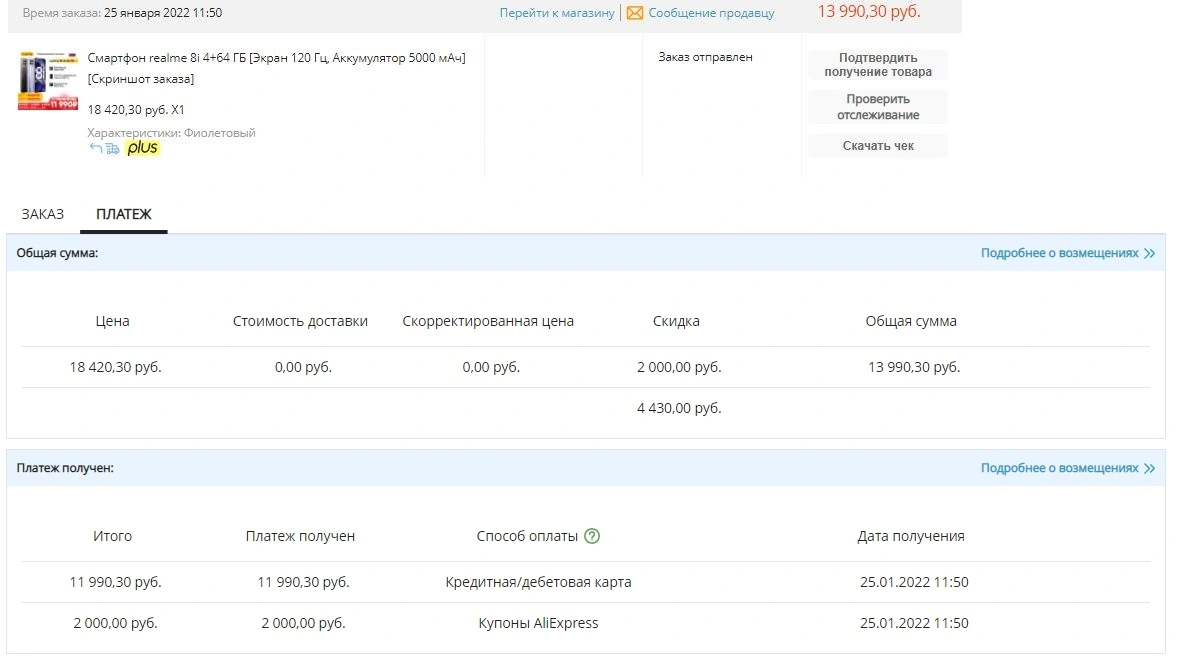The width and height of the screenshot is (1178, 661).
Task: Click the status text Заказ отправлен
Action: pos(705,57)
